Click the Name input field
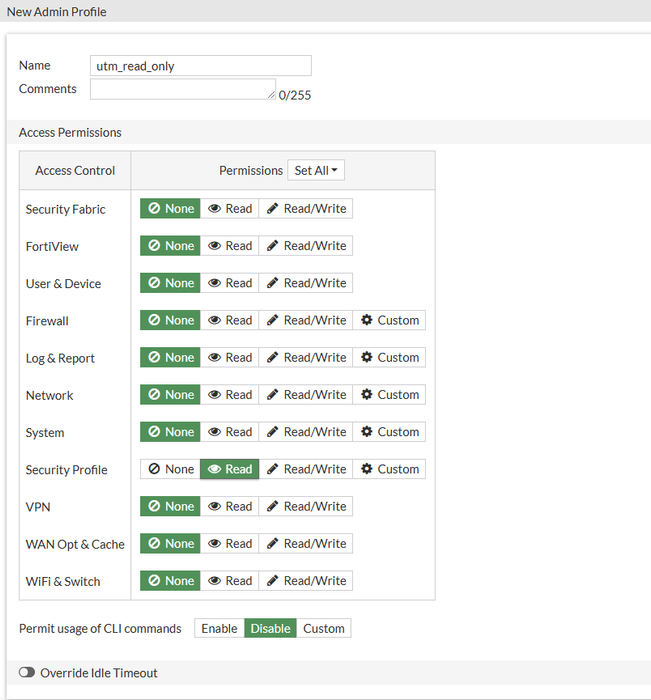 [x=200, y=66]
